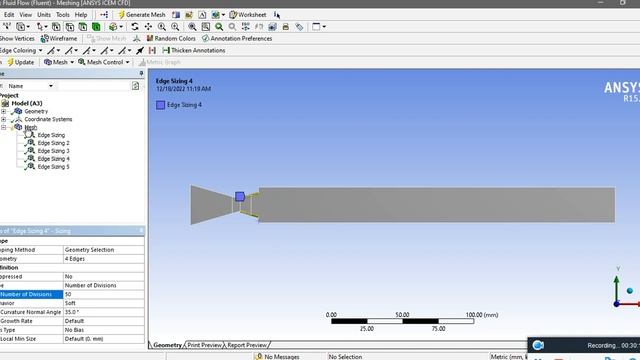Click the Tags icon
640x360 pixels.
coord(299,27)
